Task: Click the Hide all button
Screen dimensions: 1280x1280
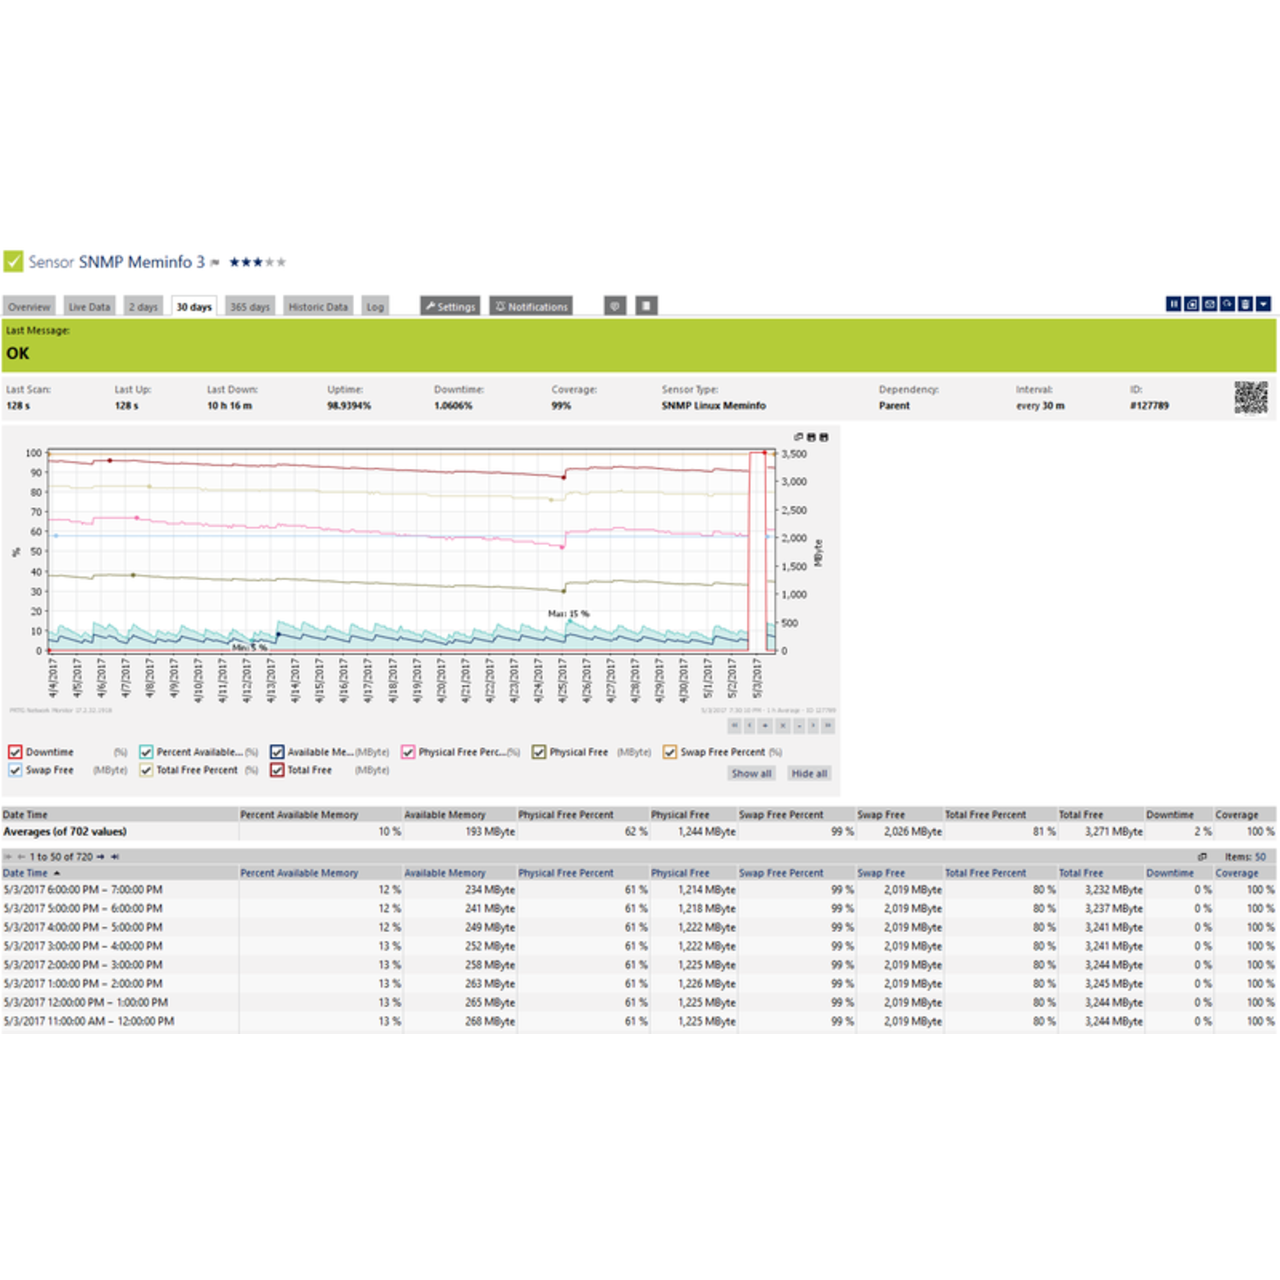Action: [x=809, y=773]
